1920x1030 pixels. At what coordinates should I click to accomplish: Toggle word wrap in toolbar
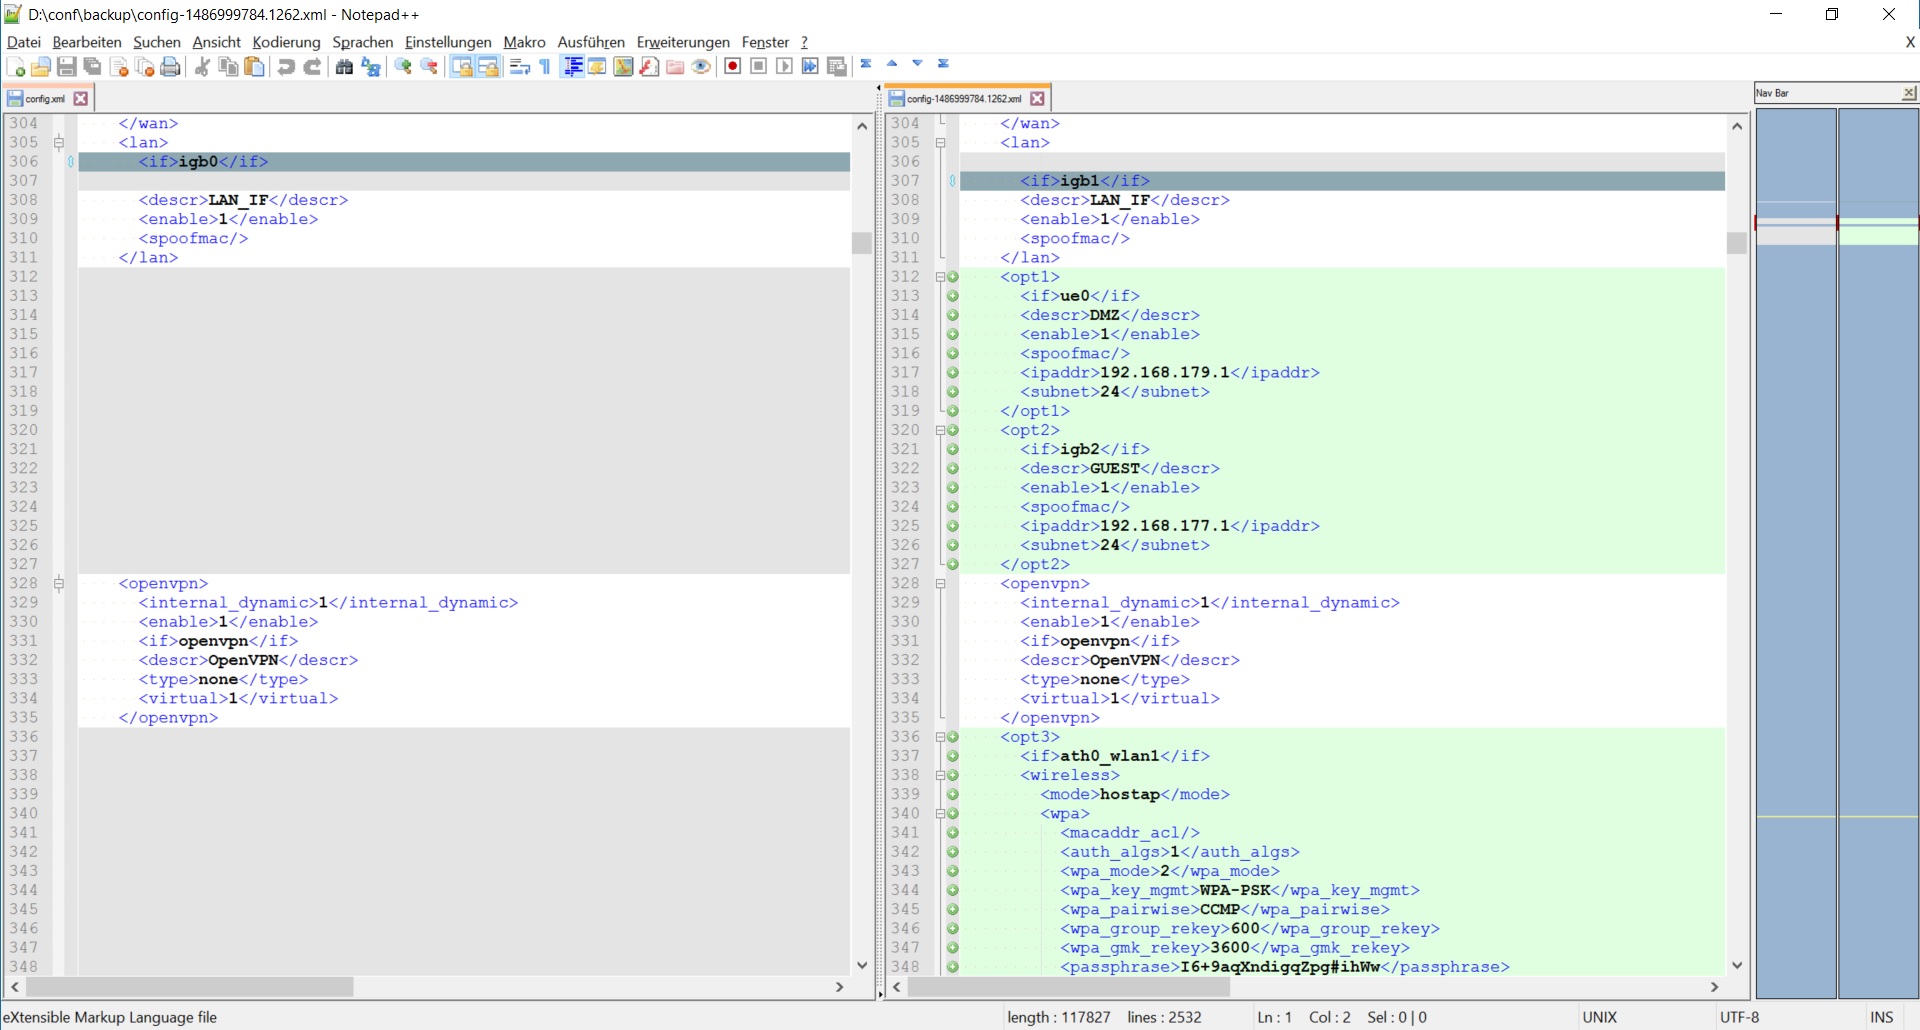(x=519, y=67)
